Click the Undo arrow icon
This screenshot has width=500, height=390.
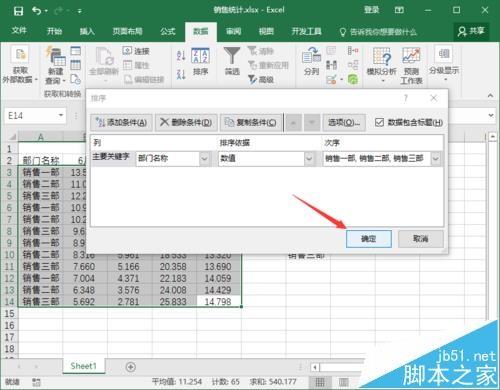pyautogui.click(x=36, y=11)
